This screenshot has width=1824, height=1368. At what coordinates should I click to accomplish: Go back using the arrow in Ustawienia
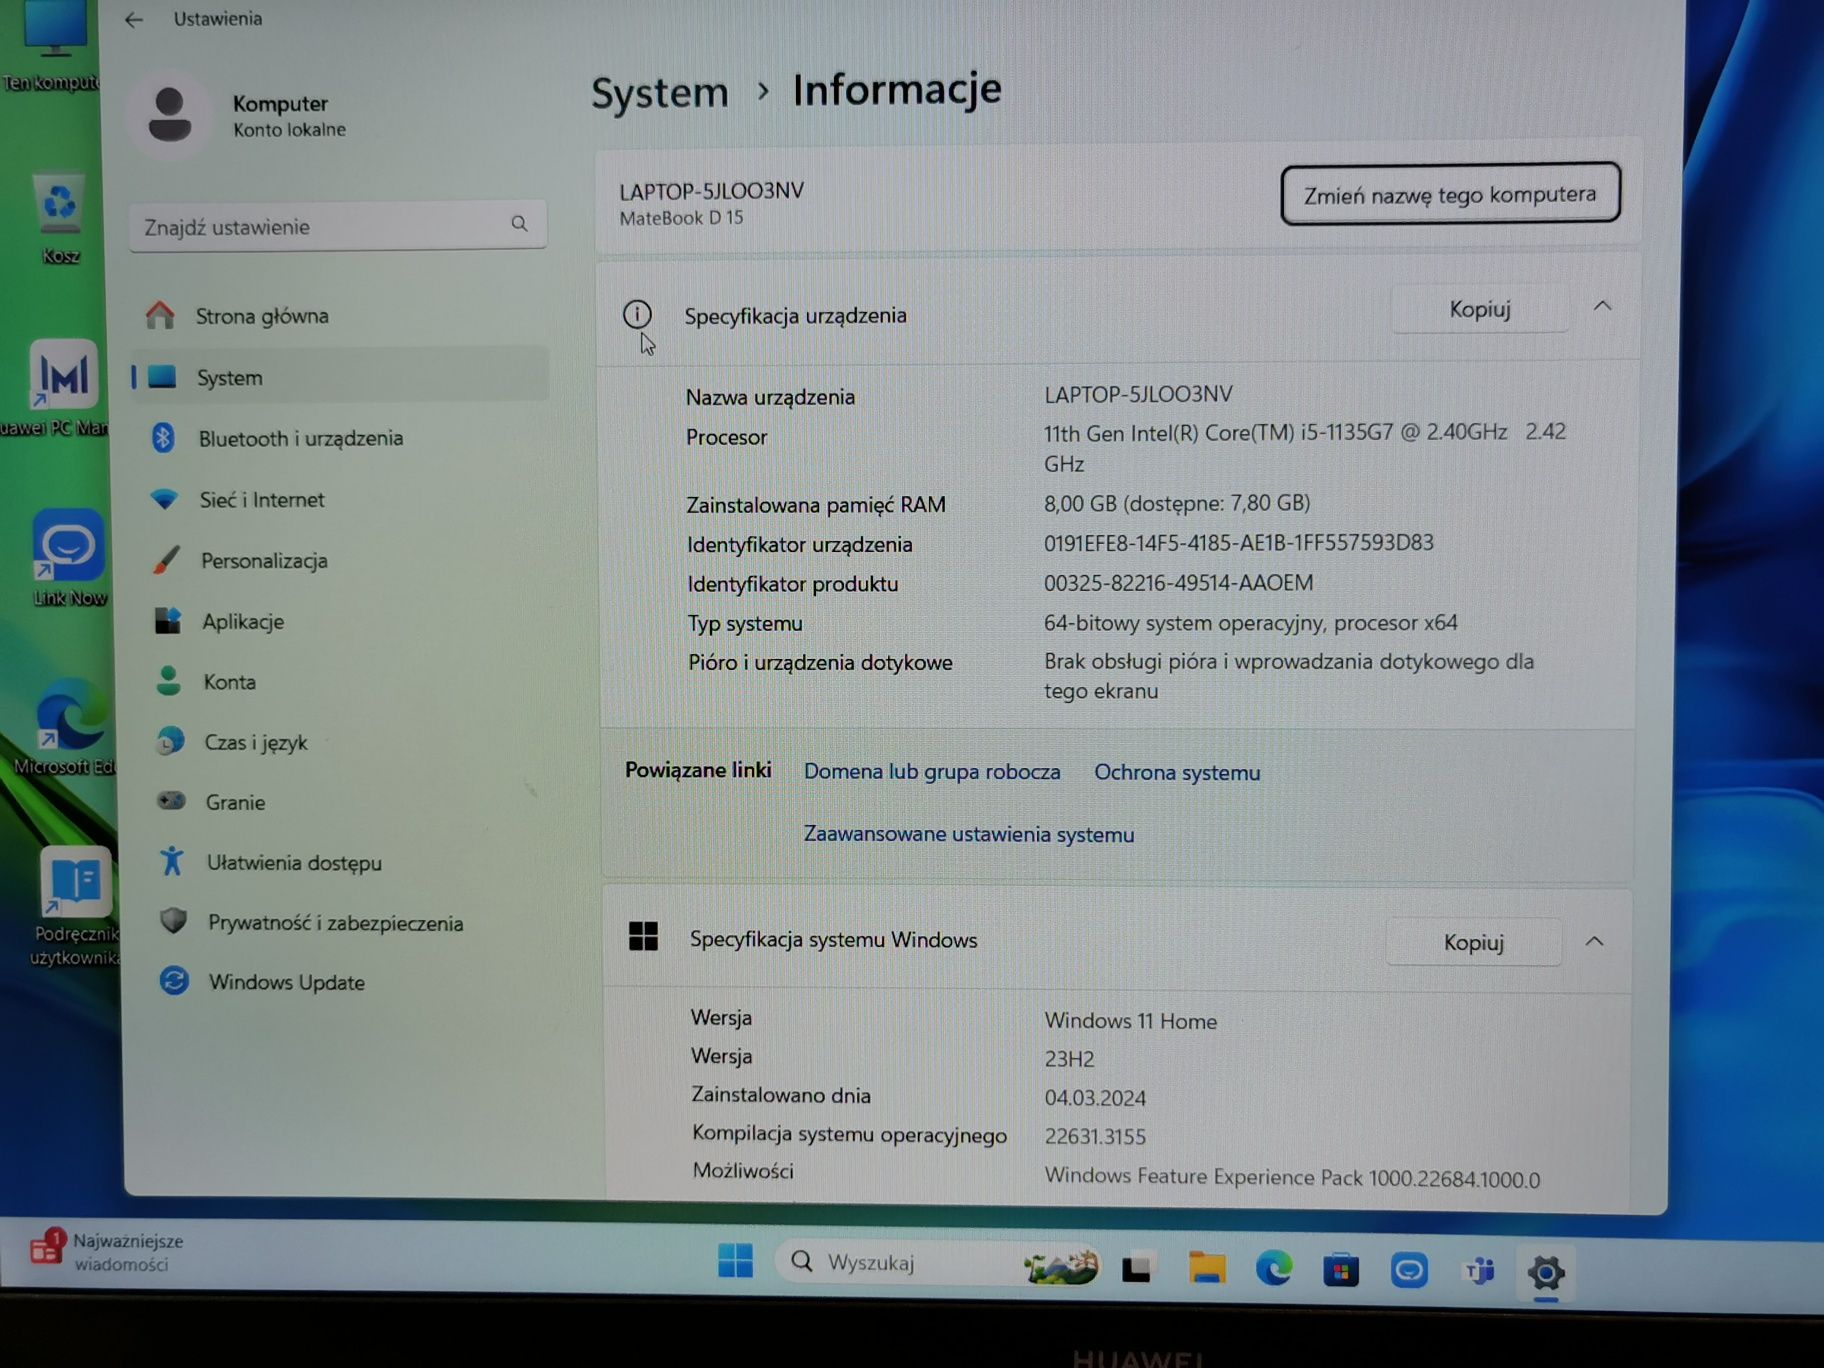(x=134, y=19)
